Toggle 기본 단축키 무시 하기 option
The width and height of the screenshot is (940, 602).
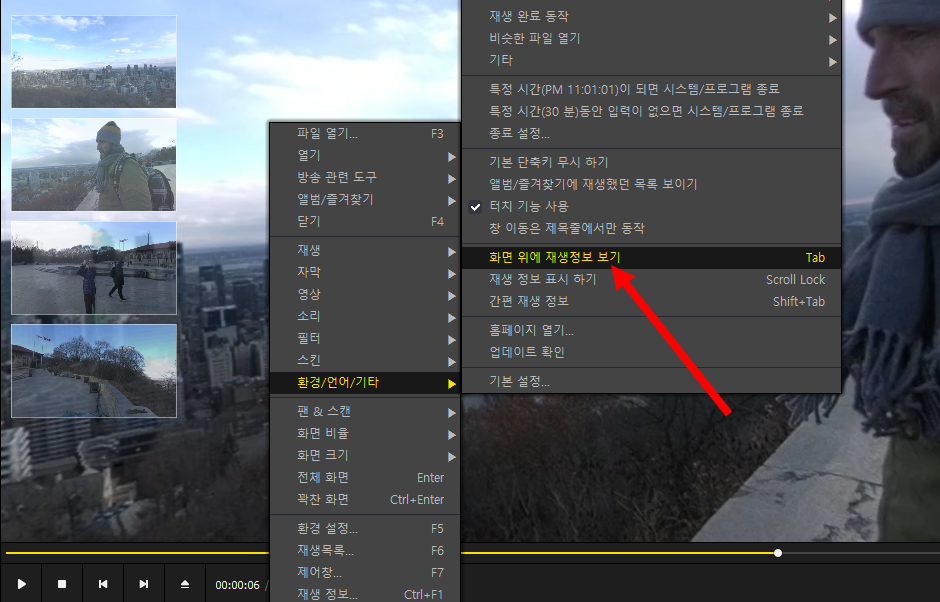coord(652,162)
